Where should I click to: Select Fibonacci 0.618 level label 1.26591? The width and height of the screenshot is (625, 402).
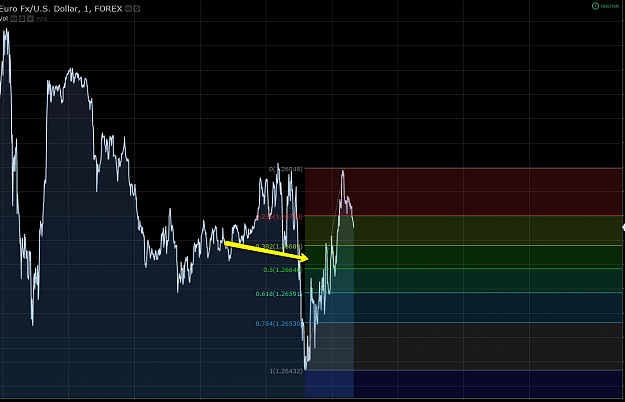point(279,294)
